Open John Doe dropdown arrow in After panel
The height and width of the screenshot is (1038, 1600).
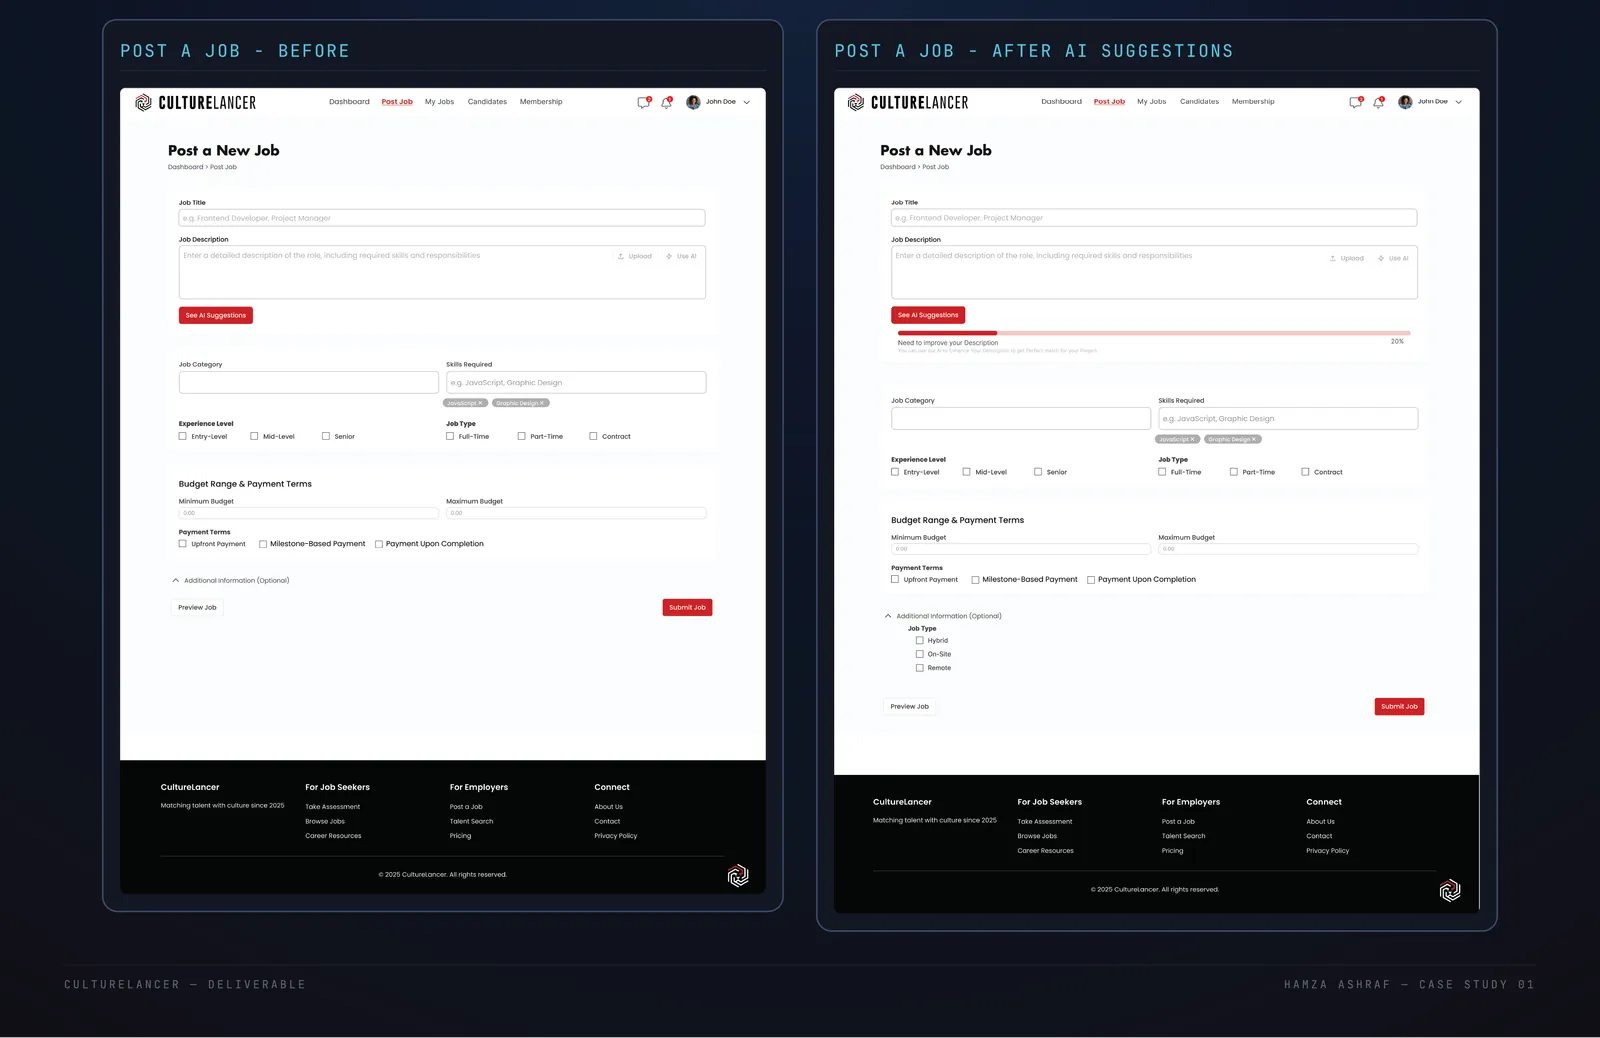(1459, 102)
